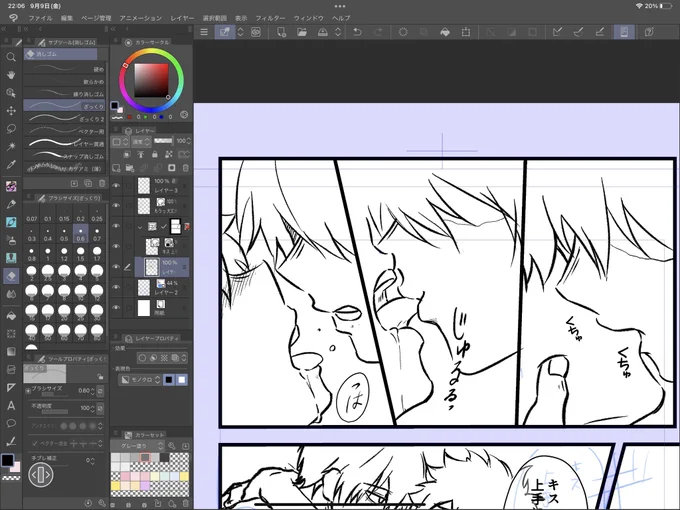Click the black expression color swatch in Layer Property
The height and width of the screenshot is (510, 680).
pos(169,380)
